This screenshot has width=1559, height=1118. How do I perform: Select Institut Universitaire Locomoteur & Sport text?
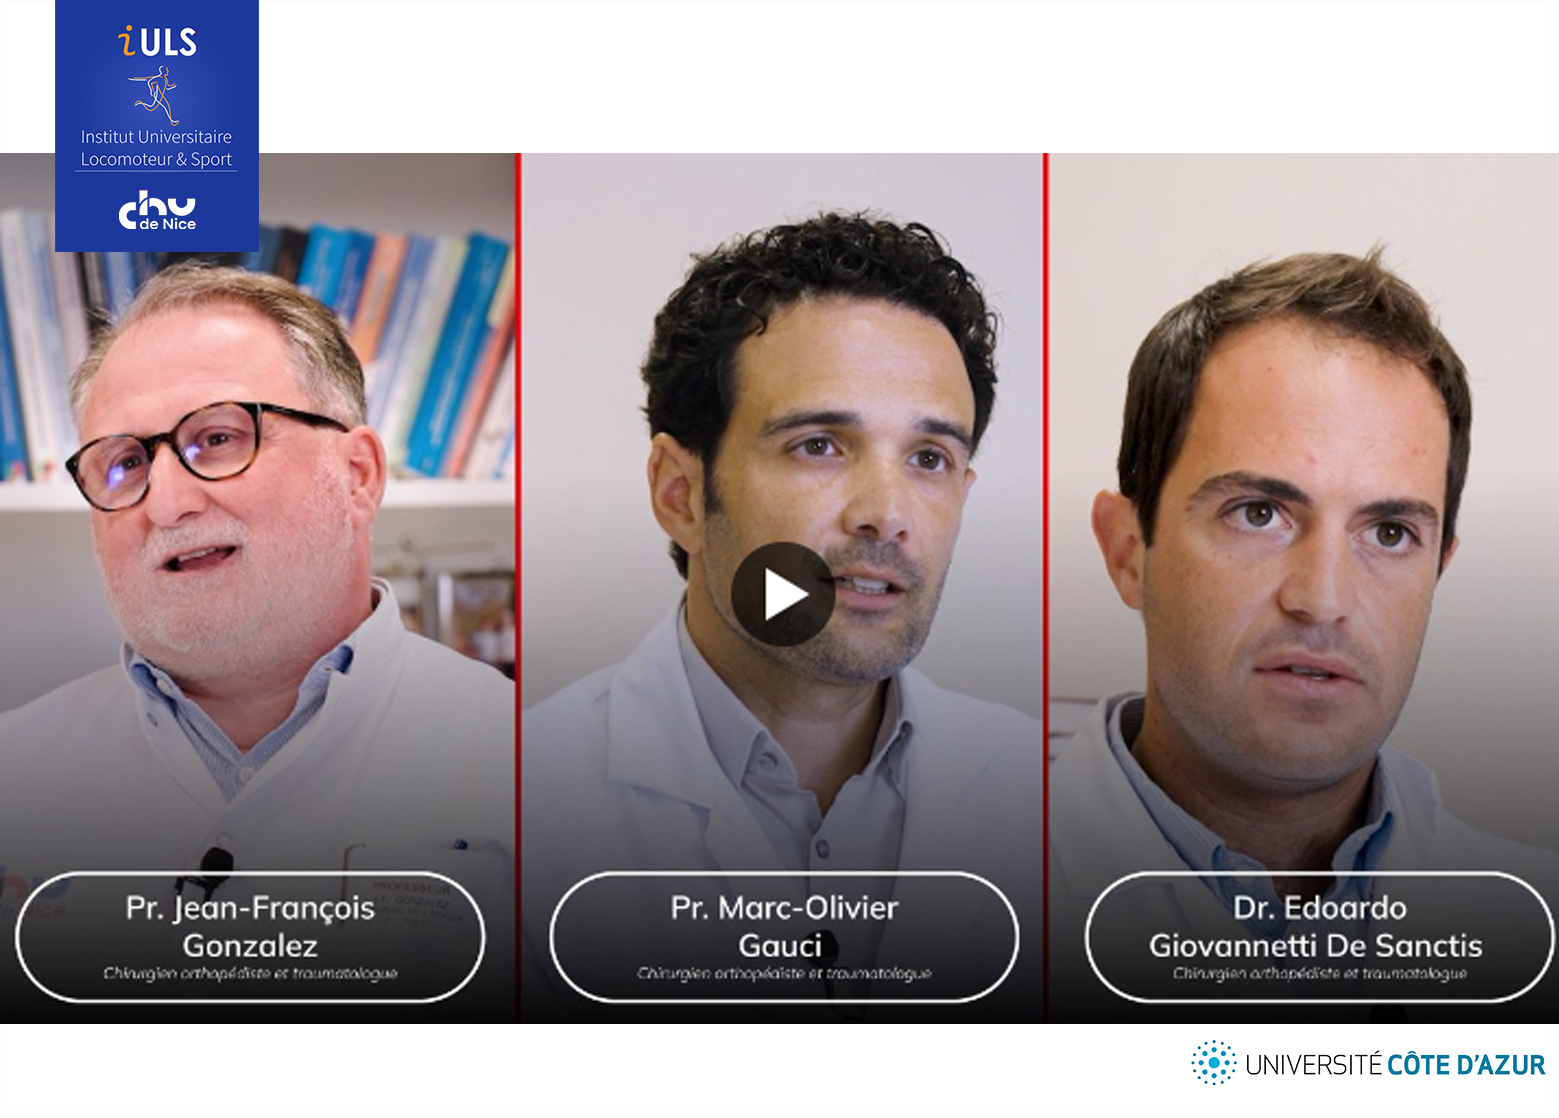156,148
